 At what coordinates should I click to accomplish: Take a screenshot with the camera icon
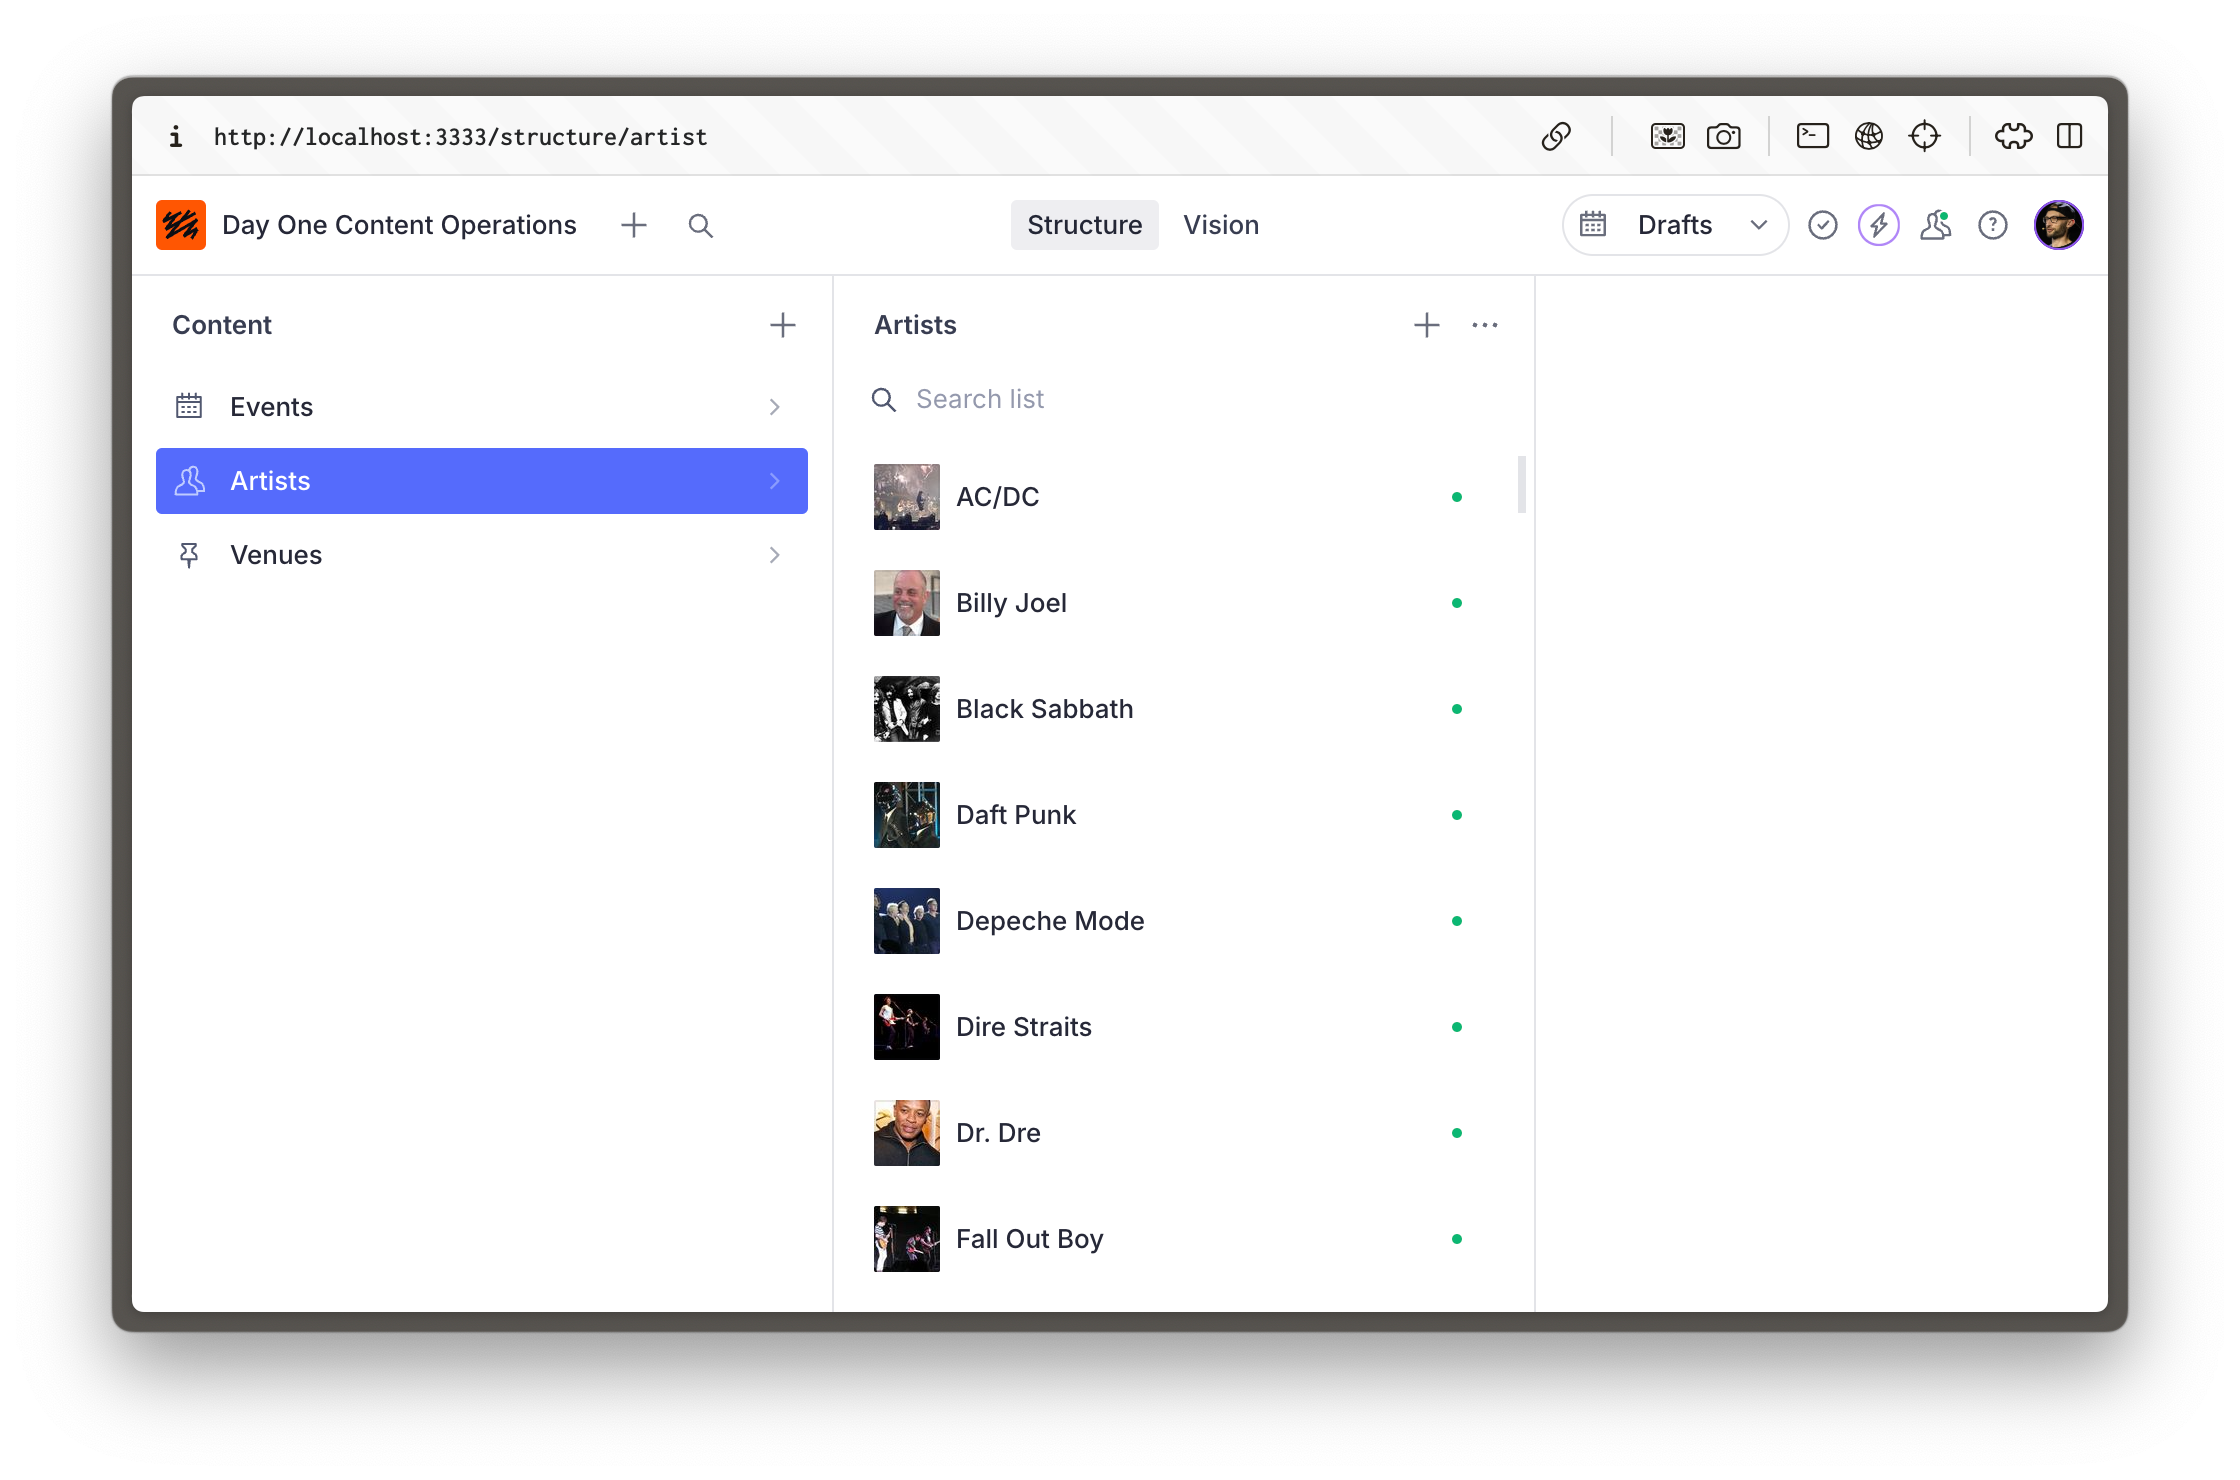coord(1723,136)
